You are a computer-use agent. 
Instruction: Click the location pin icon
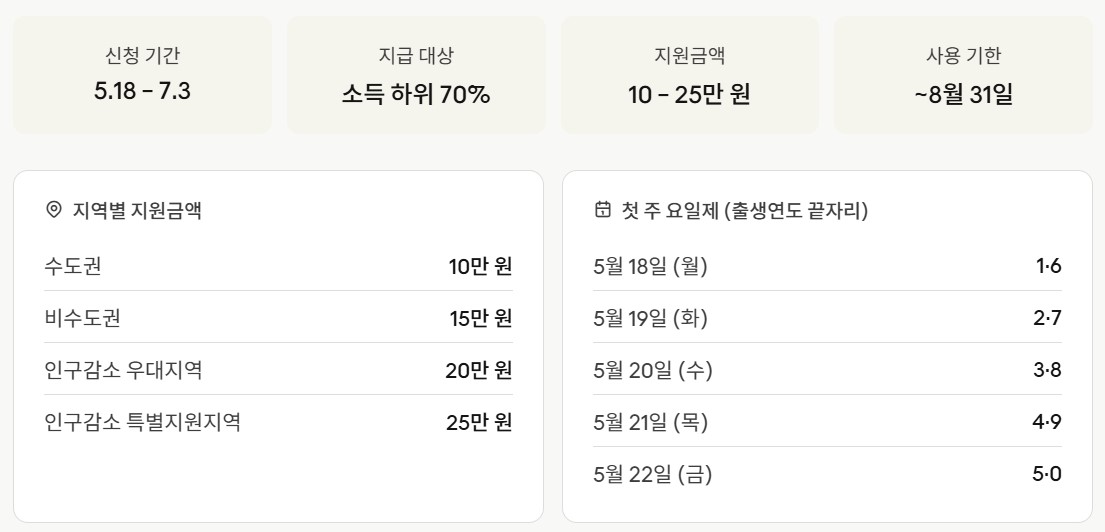tap(53, 210)
